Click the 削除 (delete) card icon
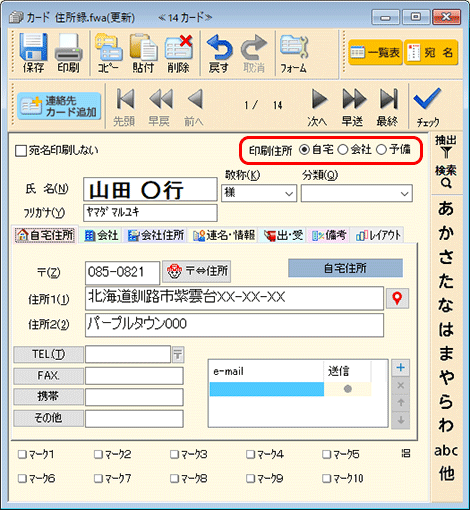The height and width of the screenshot is (510, 470). [x=178, y=47]
